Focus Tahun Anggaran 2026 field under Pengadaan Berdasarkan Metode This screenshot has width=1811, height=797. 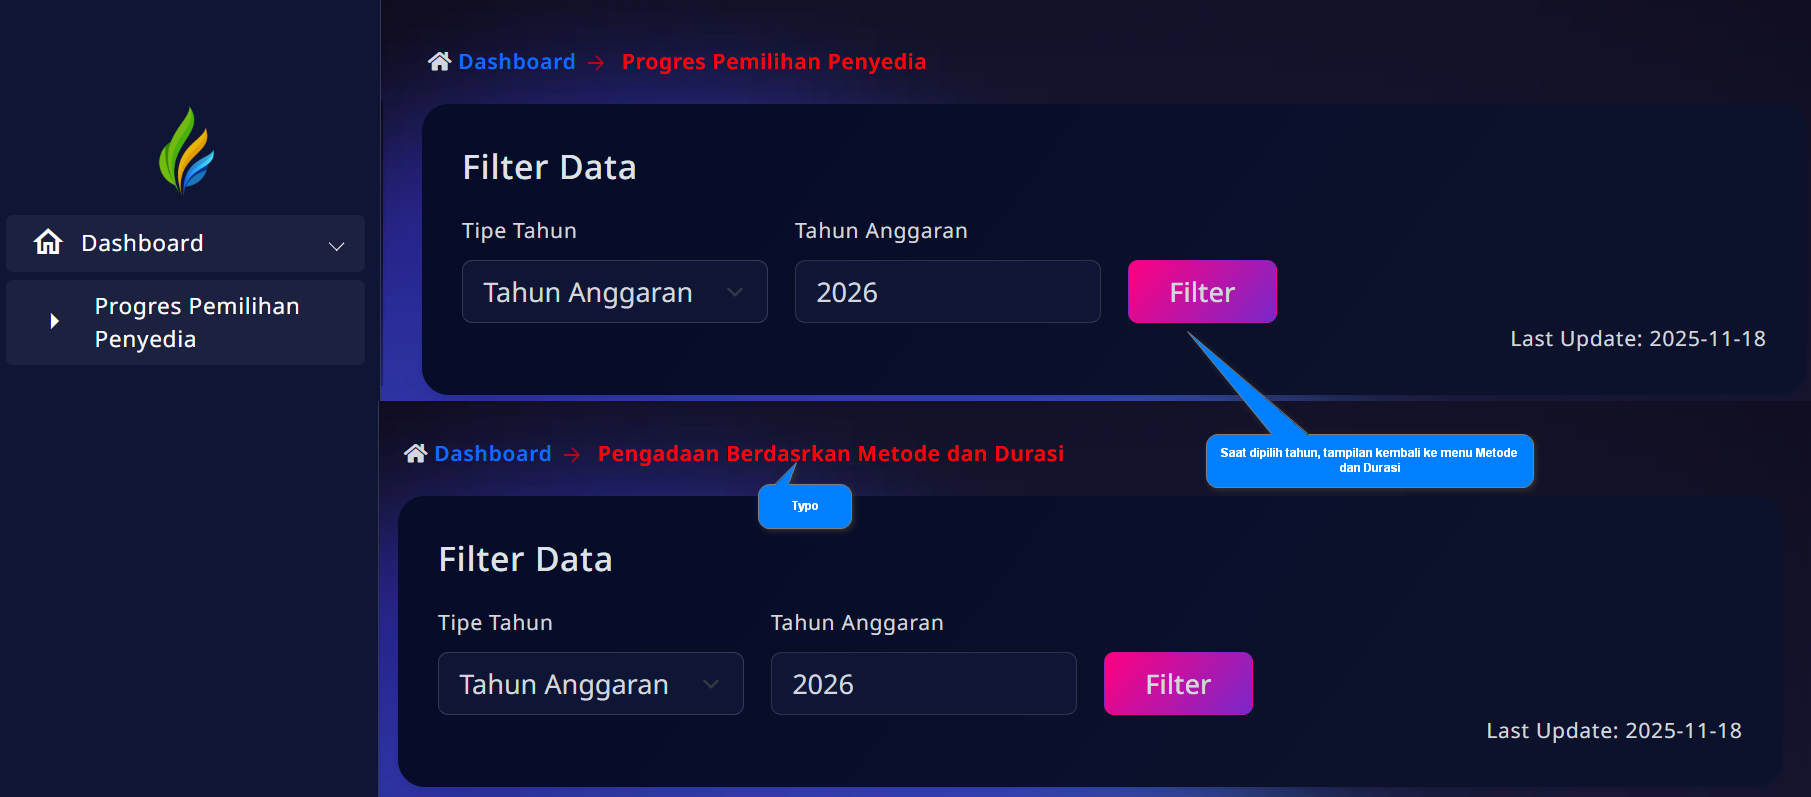(923, 684)
